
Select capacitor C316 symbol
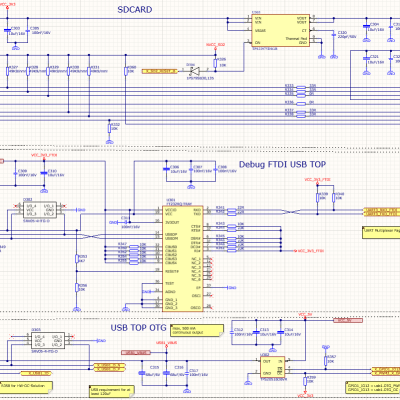coord(166,373)
